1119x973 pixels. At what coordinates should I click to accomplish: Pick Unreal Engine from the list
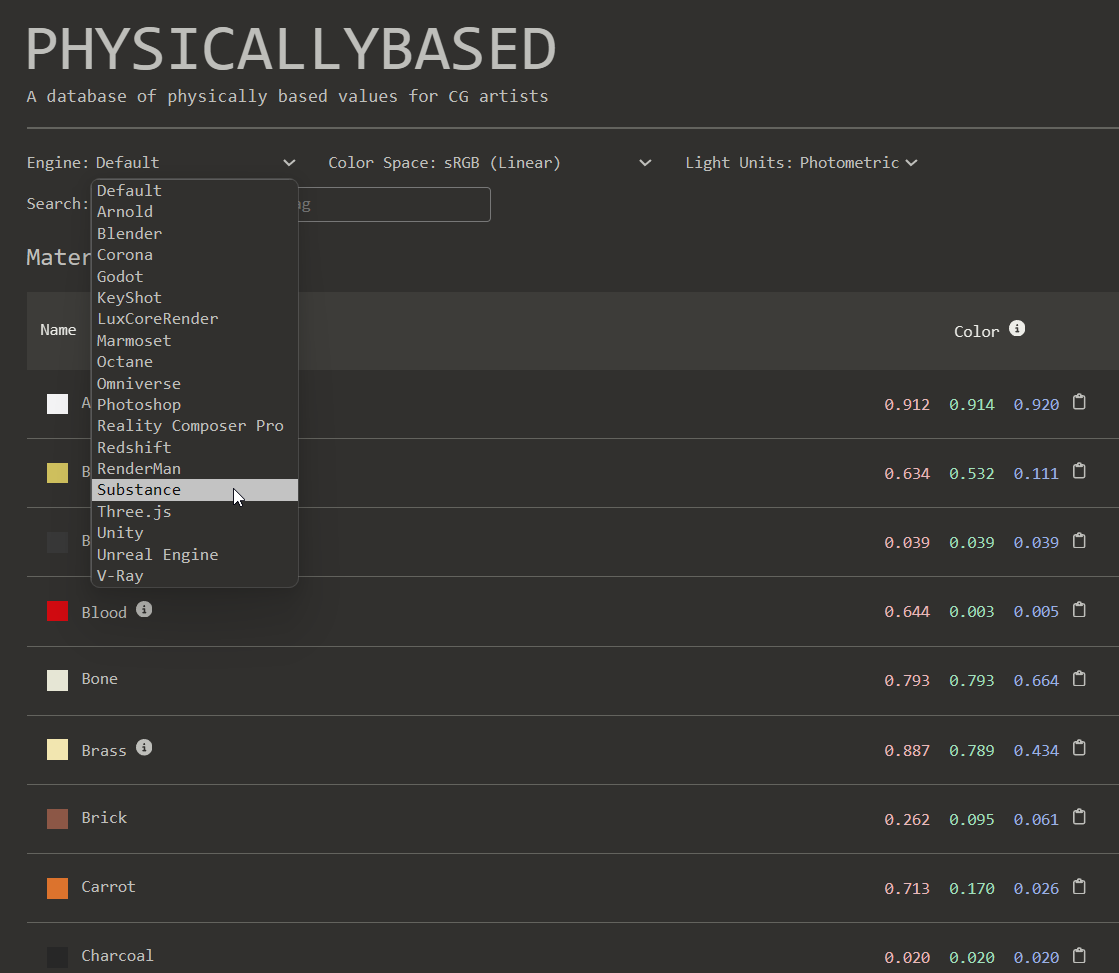tap(195, 555)
